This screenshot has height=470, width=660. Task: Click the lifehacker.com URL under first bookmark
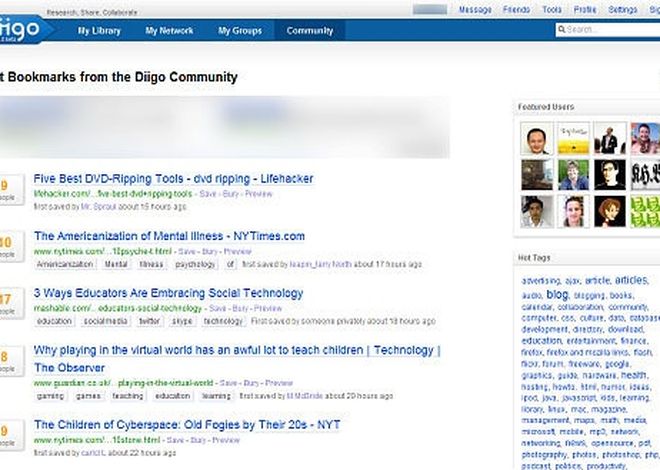click(113, 194)
